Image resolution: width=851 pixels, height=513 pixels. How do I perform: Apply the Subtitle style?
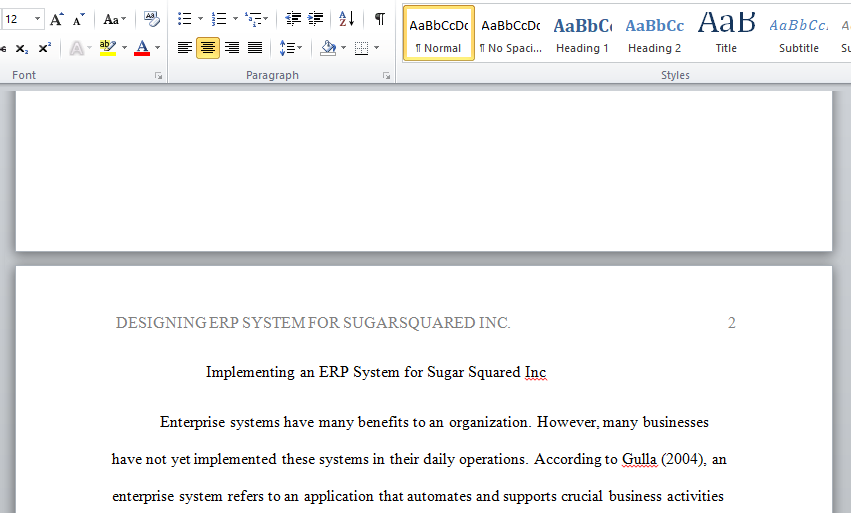798,33
